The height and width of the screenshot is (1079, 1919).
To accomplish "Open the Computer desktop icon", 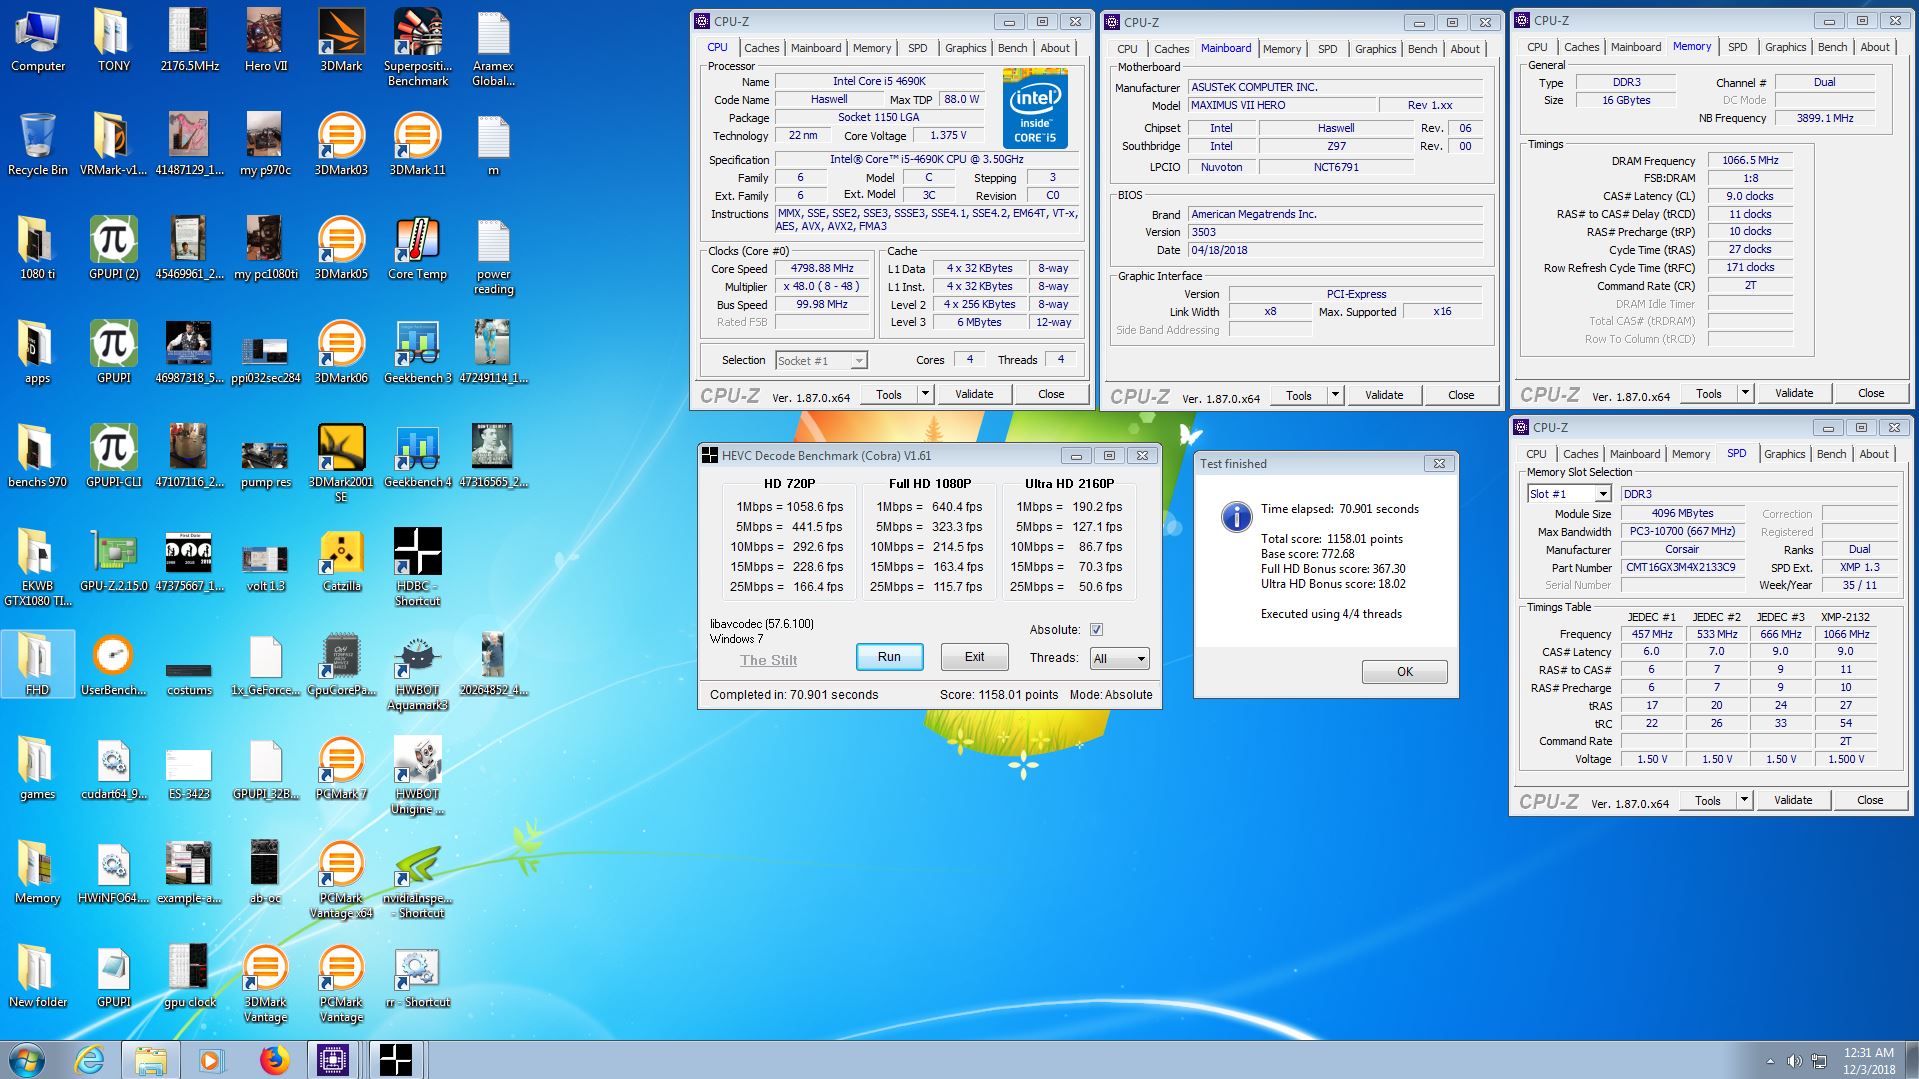I will [38, 42].
